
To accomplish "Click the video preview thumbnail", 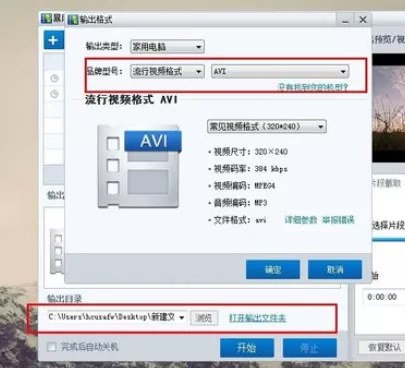I will (388, 108).
